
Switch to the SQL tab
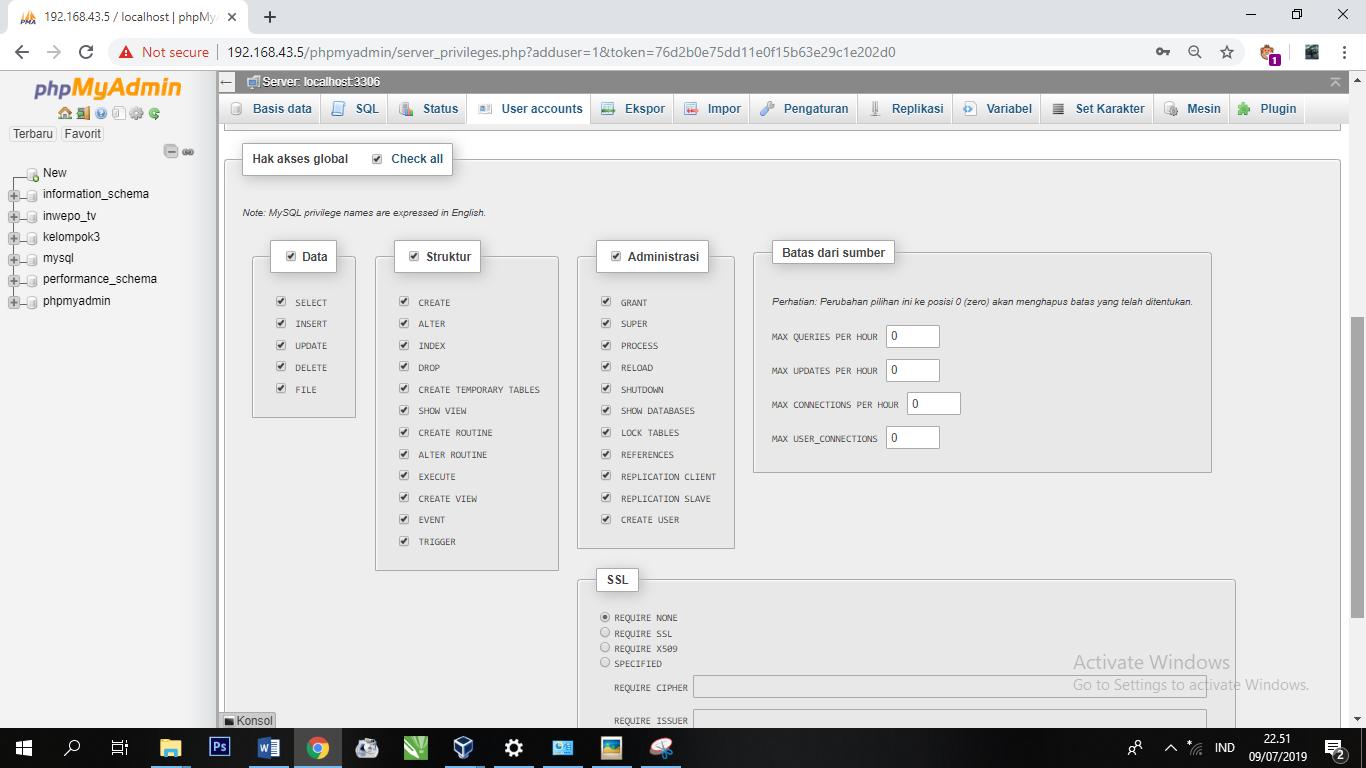tap(356, 109)
